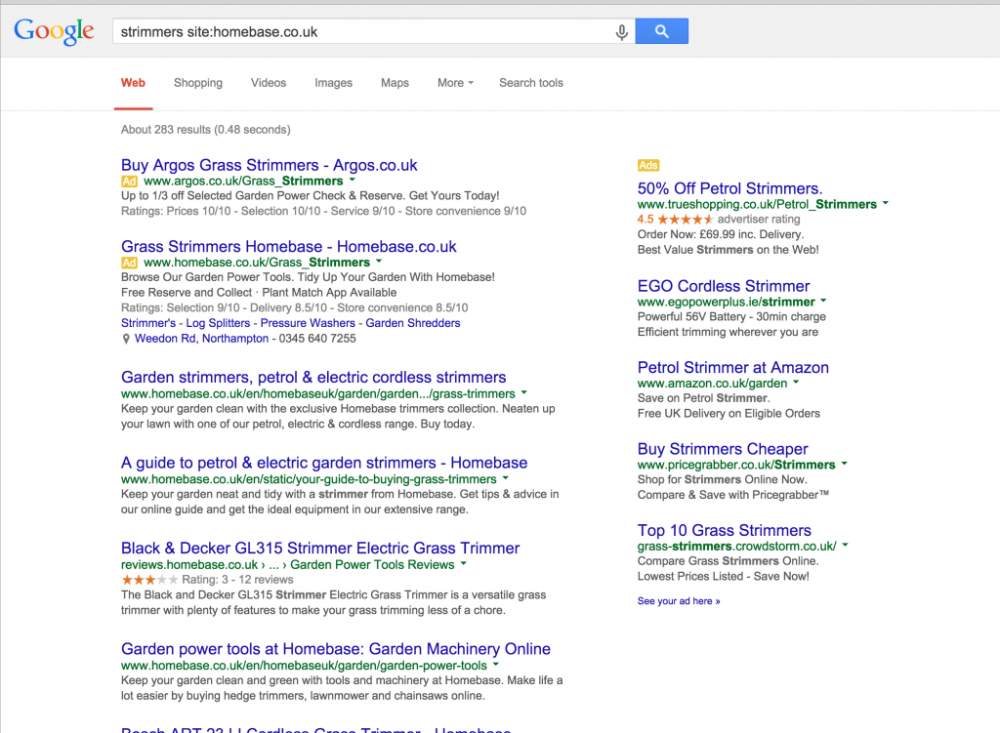Open the Maps tab

(395, 83)
